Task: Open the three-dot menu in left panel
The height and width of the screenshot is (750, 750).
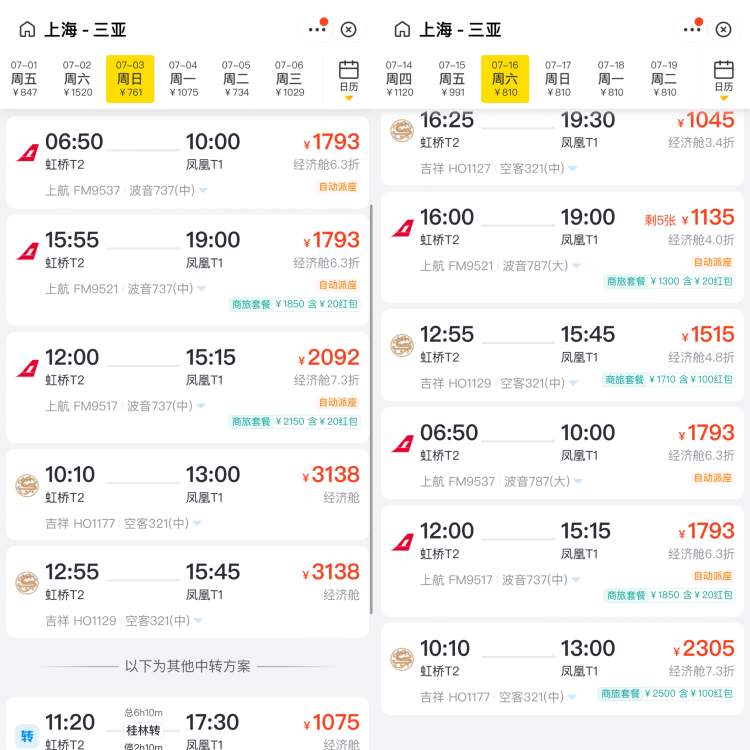Action: click(317, 30)
